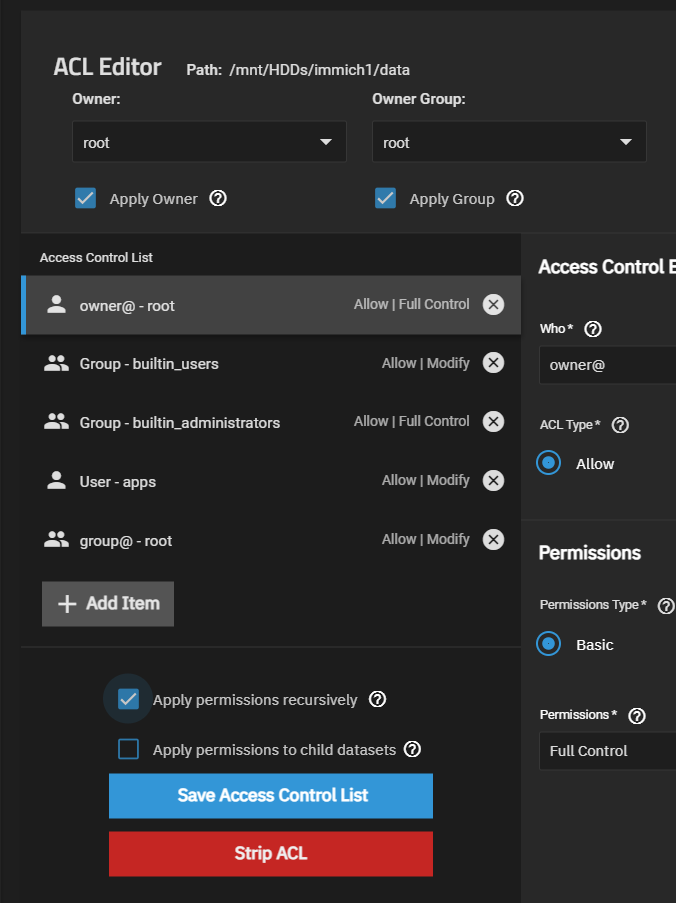Viewport: 676px width, 903px height.
Task: Select the Basic permissions type
Action: [549, 644]
